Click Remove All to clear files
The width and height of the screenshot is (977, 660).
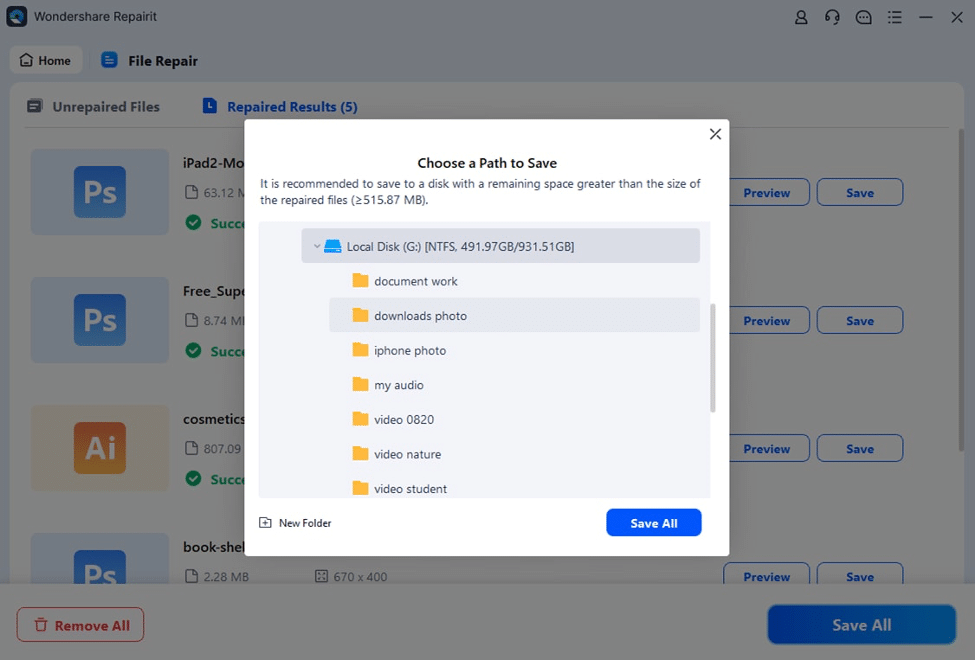tap(80, 624)
